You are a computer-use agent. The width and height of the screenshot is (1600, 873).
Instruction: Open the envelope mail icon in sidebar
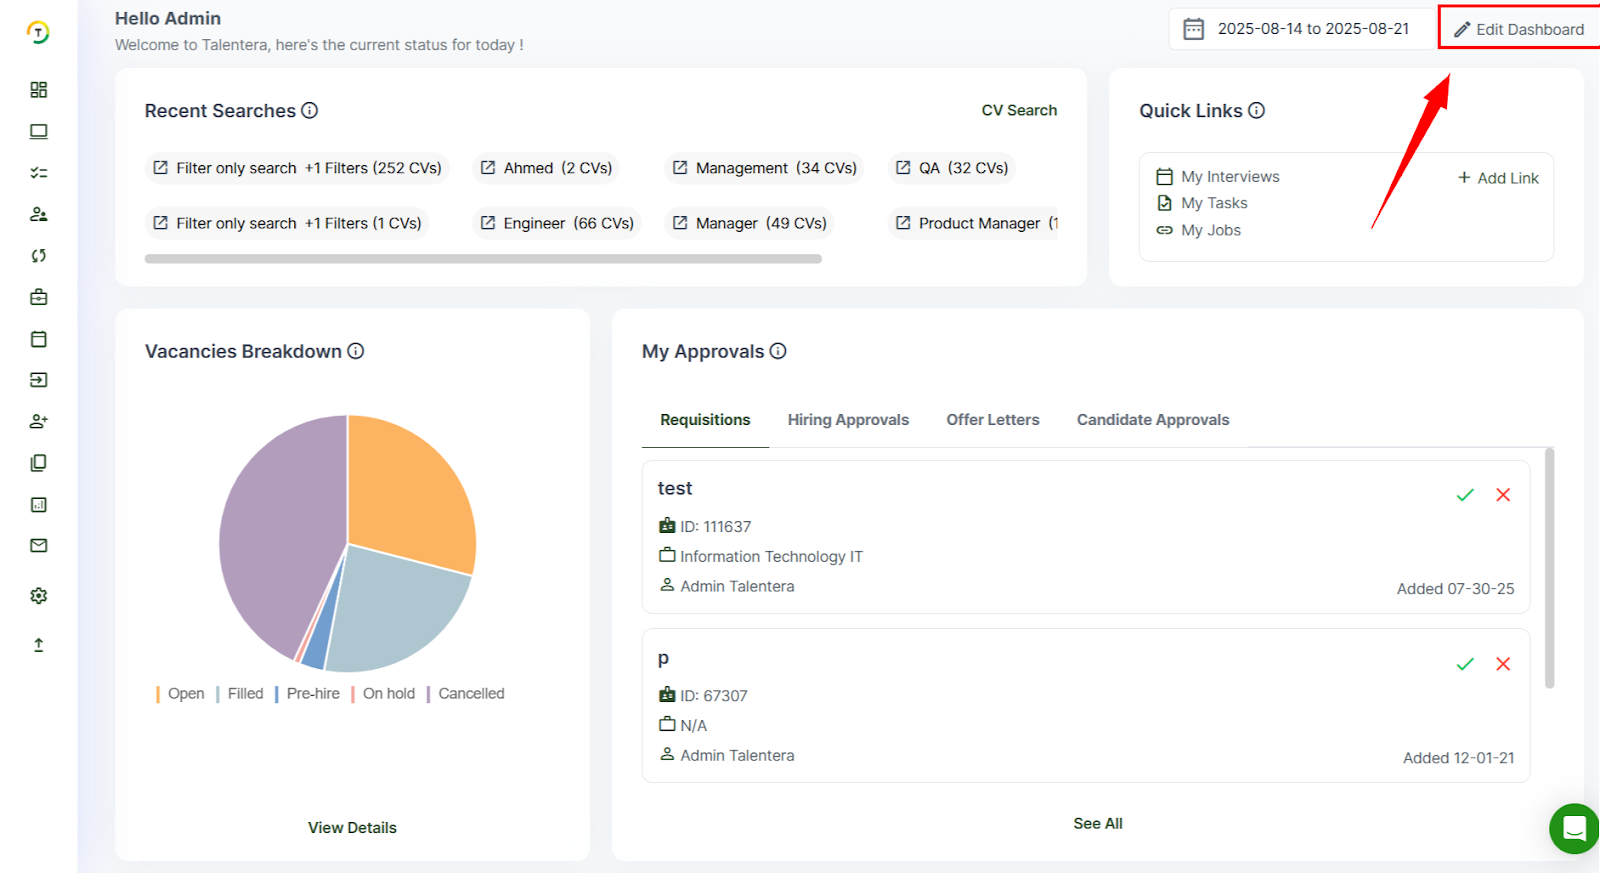39,546
